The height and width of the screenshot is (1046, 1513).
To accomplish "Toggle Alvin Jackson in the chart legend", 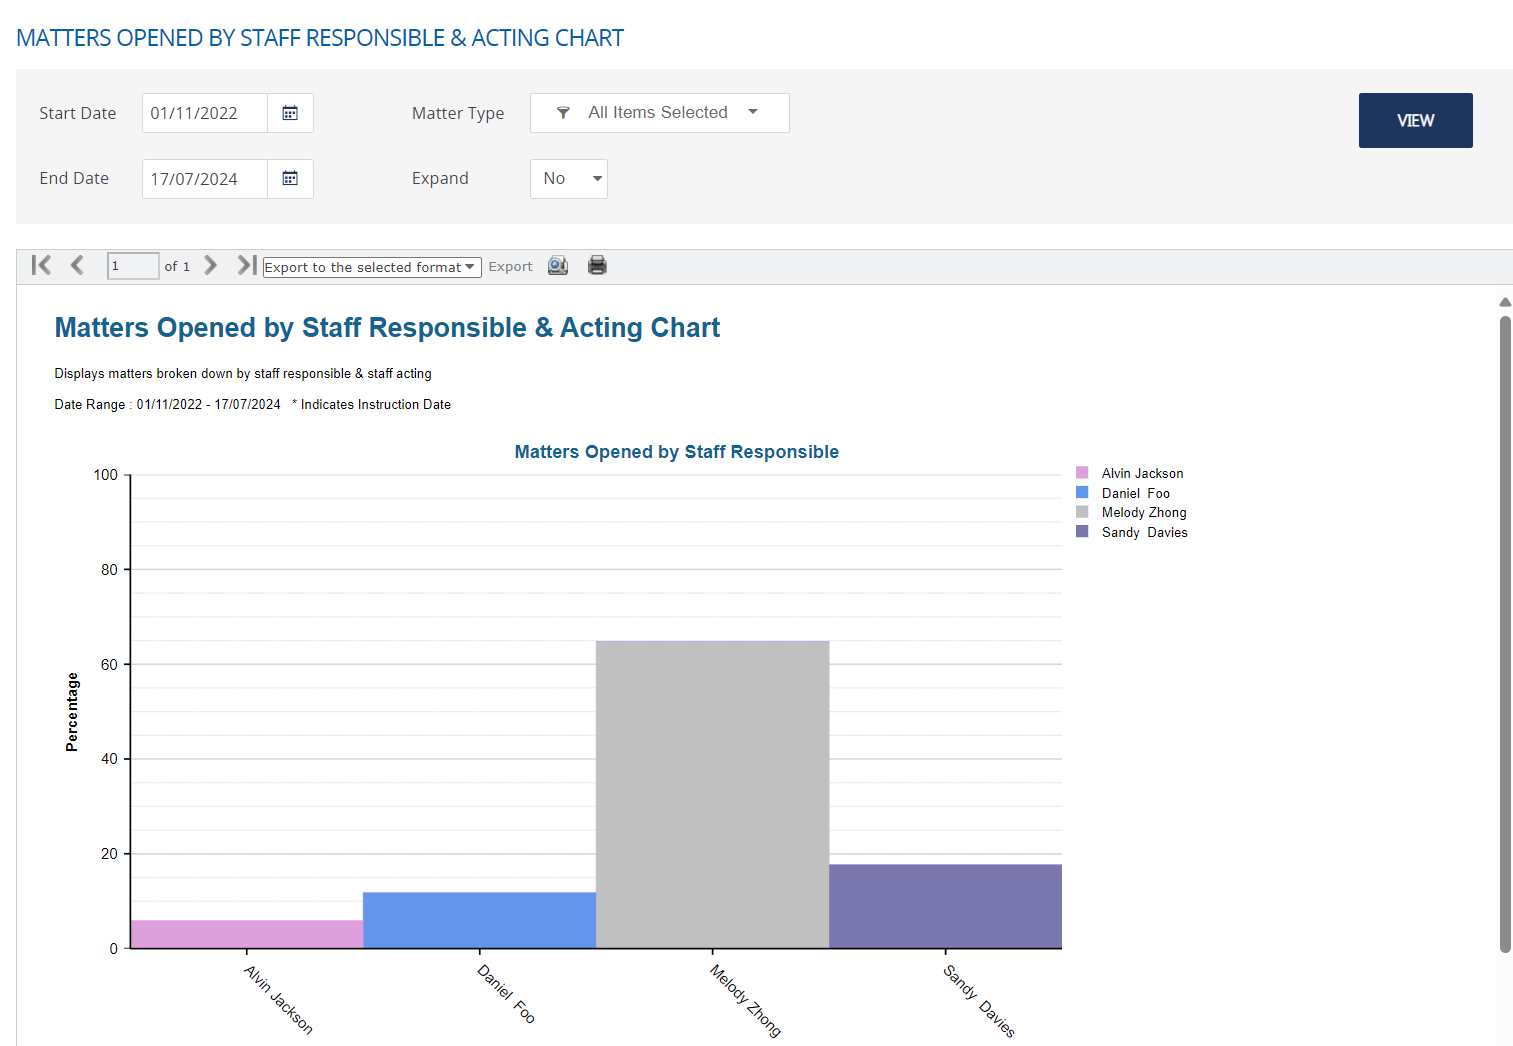I will click(x=1141, y=472).
